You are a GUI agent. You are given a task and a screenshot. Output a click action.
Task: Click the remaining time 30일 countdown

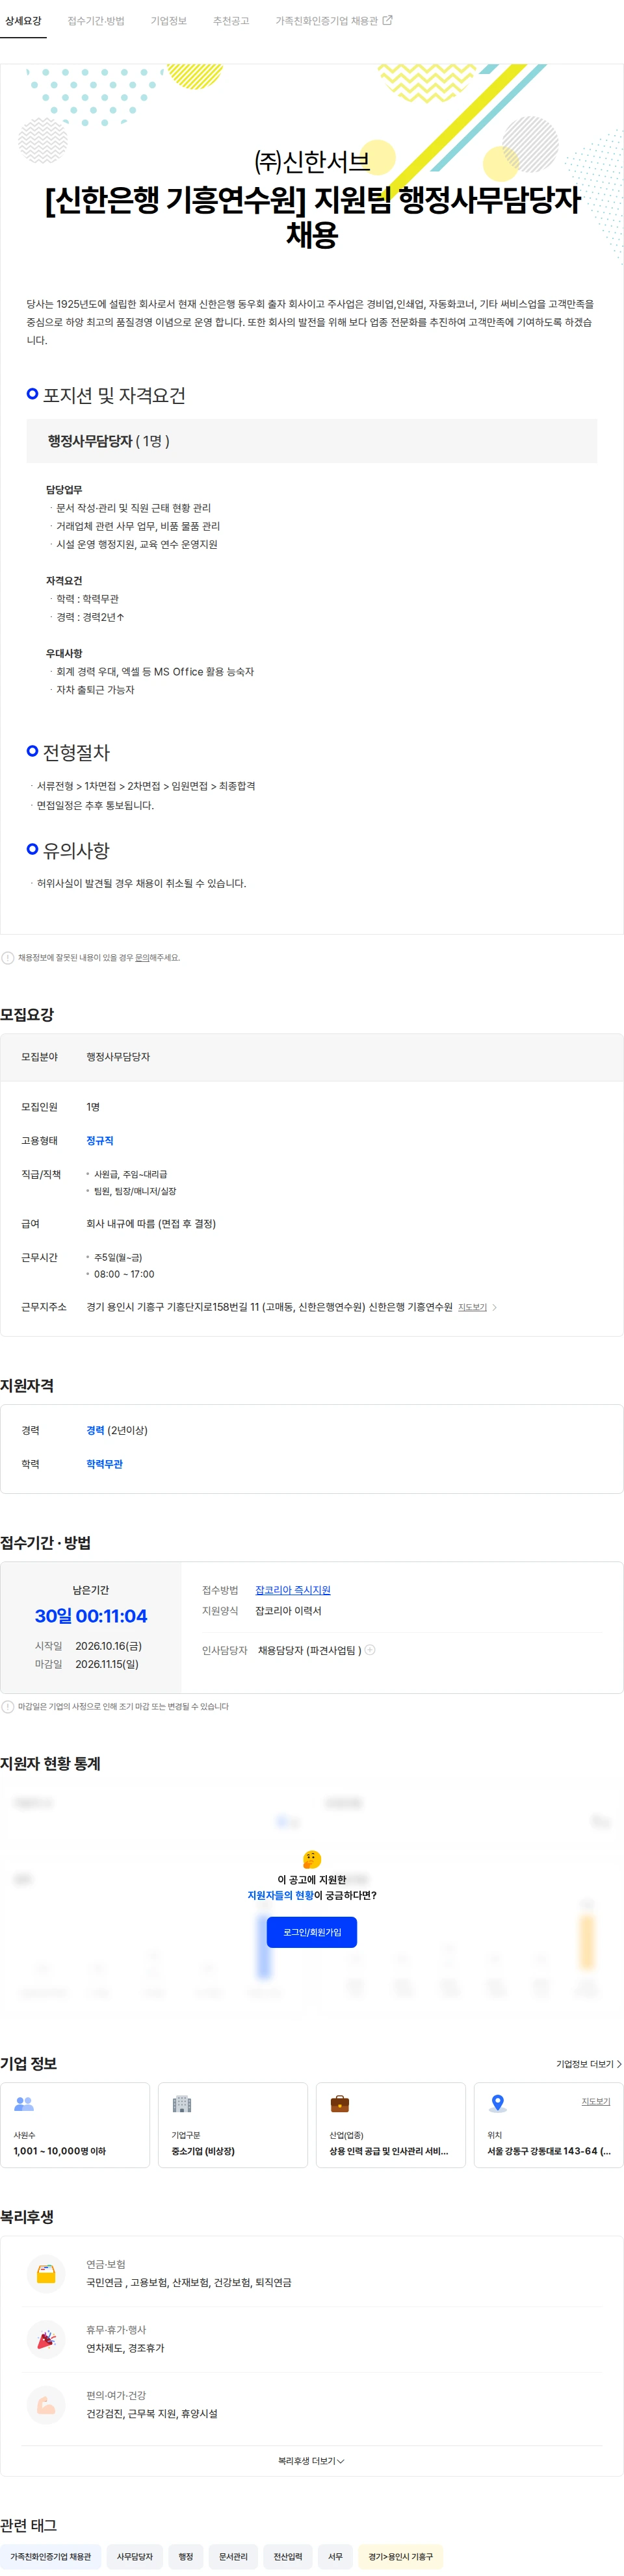91,1616
